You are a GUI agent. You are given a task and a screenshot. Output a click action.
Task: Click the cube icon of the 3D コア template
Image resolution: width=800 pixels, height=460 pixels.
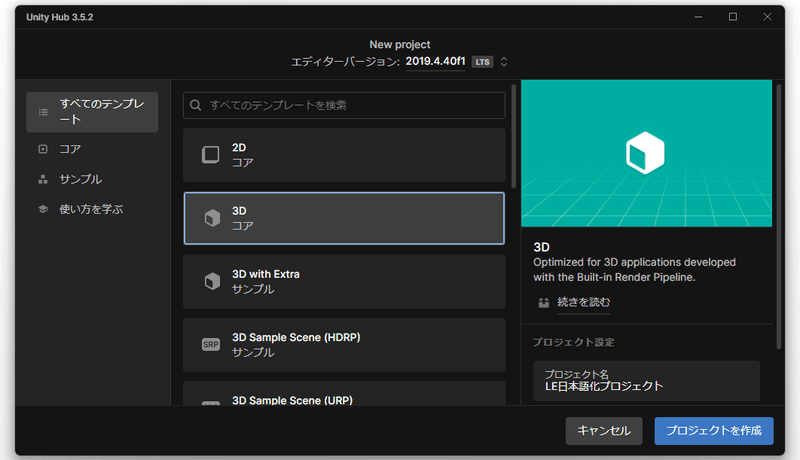coord(212,218)
